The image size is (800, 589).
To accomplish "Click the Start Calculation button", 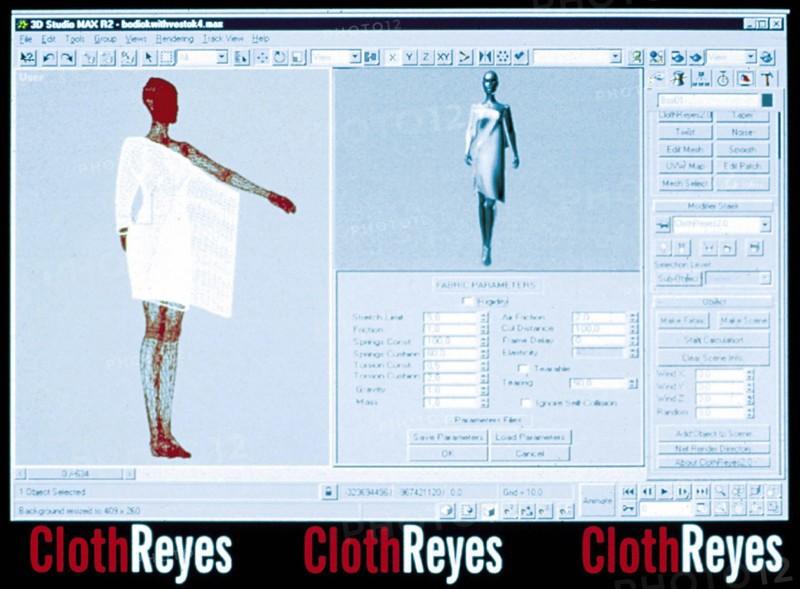I will pos(713,339).
